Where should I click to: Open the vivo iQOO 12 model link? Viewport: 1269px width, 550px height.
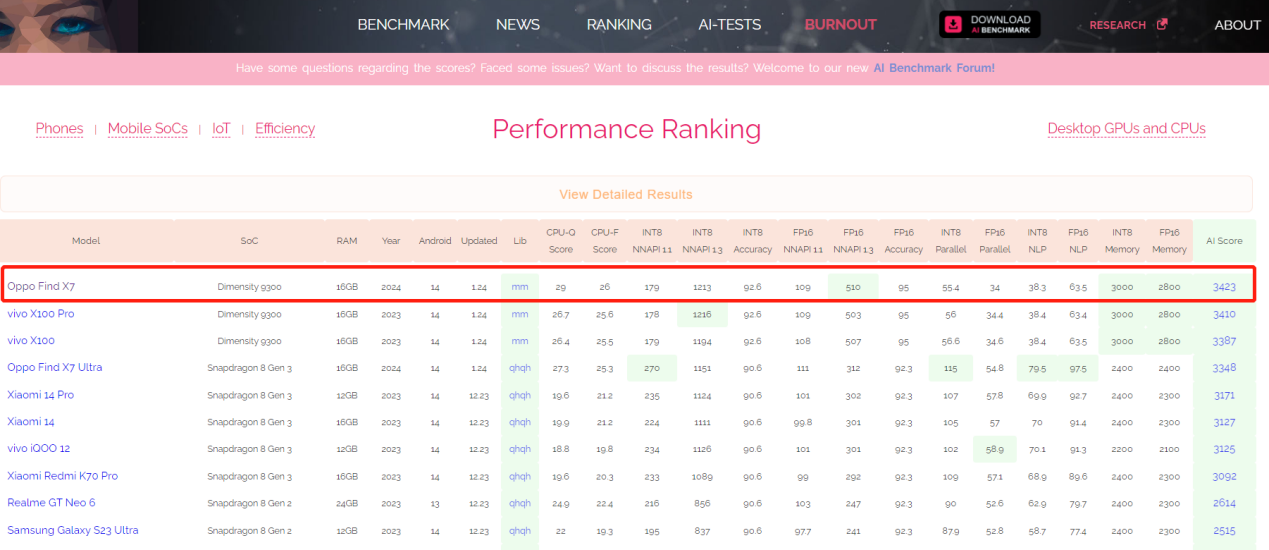point(38,449)
